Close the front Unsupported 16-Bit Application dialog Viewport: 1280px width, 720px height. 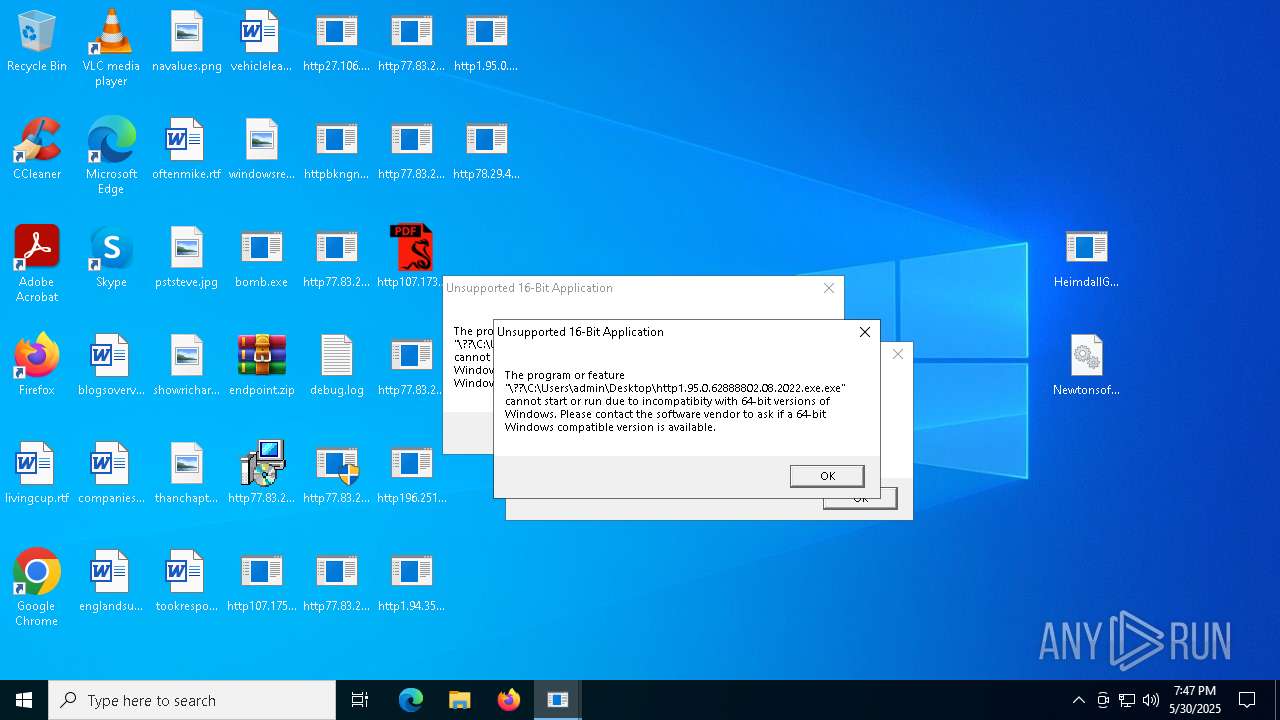click(865, 332)
